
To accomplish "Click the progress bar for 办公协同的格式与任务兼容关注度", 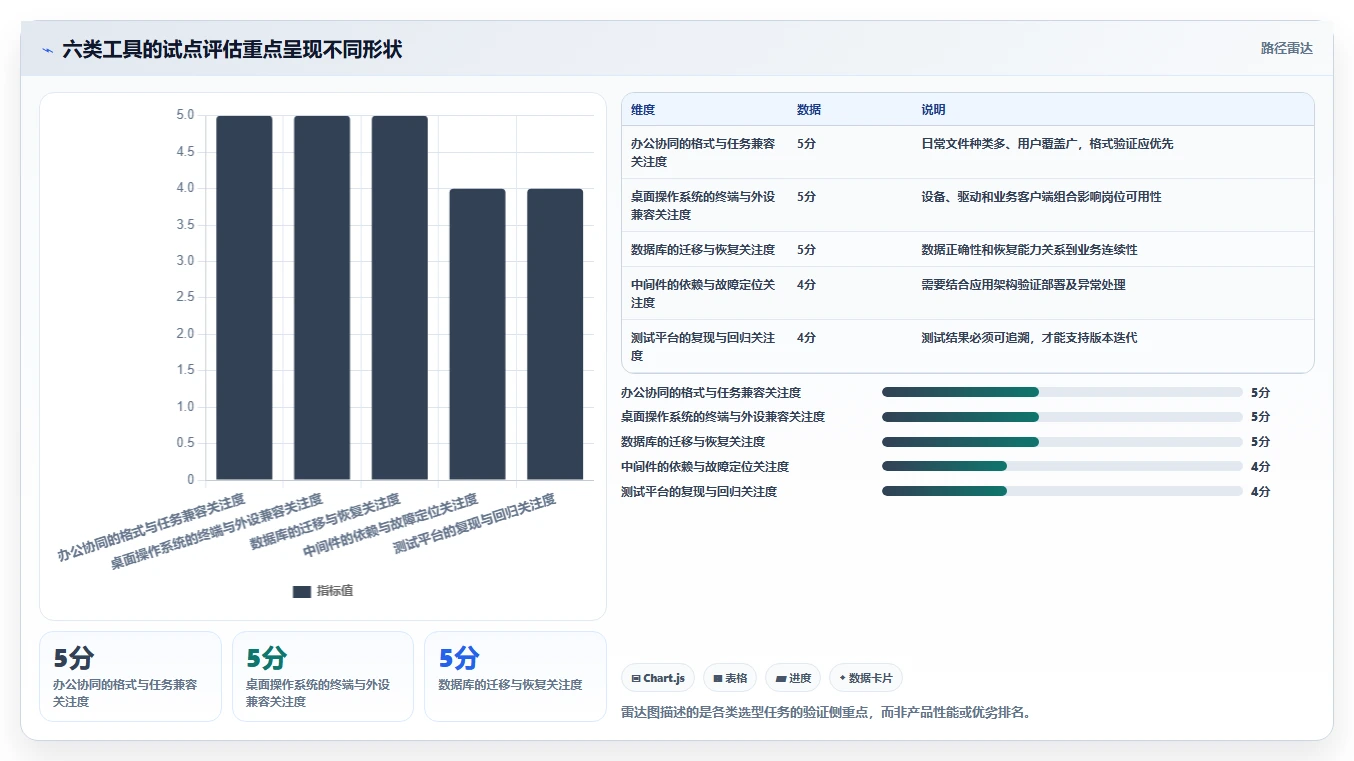I will click(x=1062, y=392).
